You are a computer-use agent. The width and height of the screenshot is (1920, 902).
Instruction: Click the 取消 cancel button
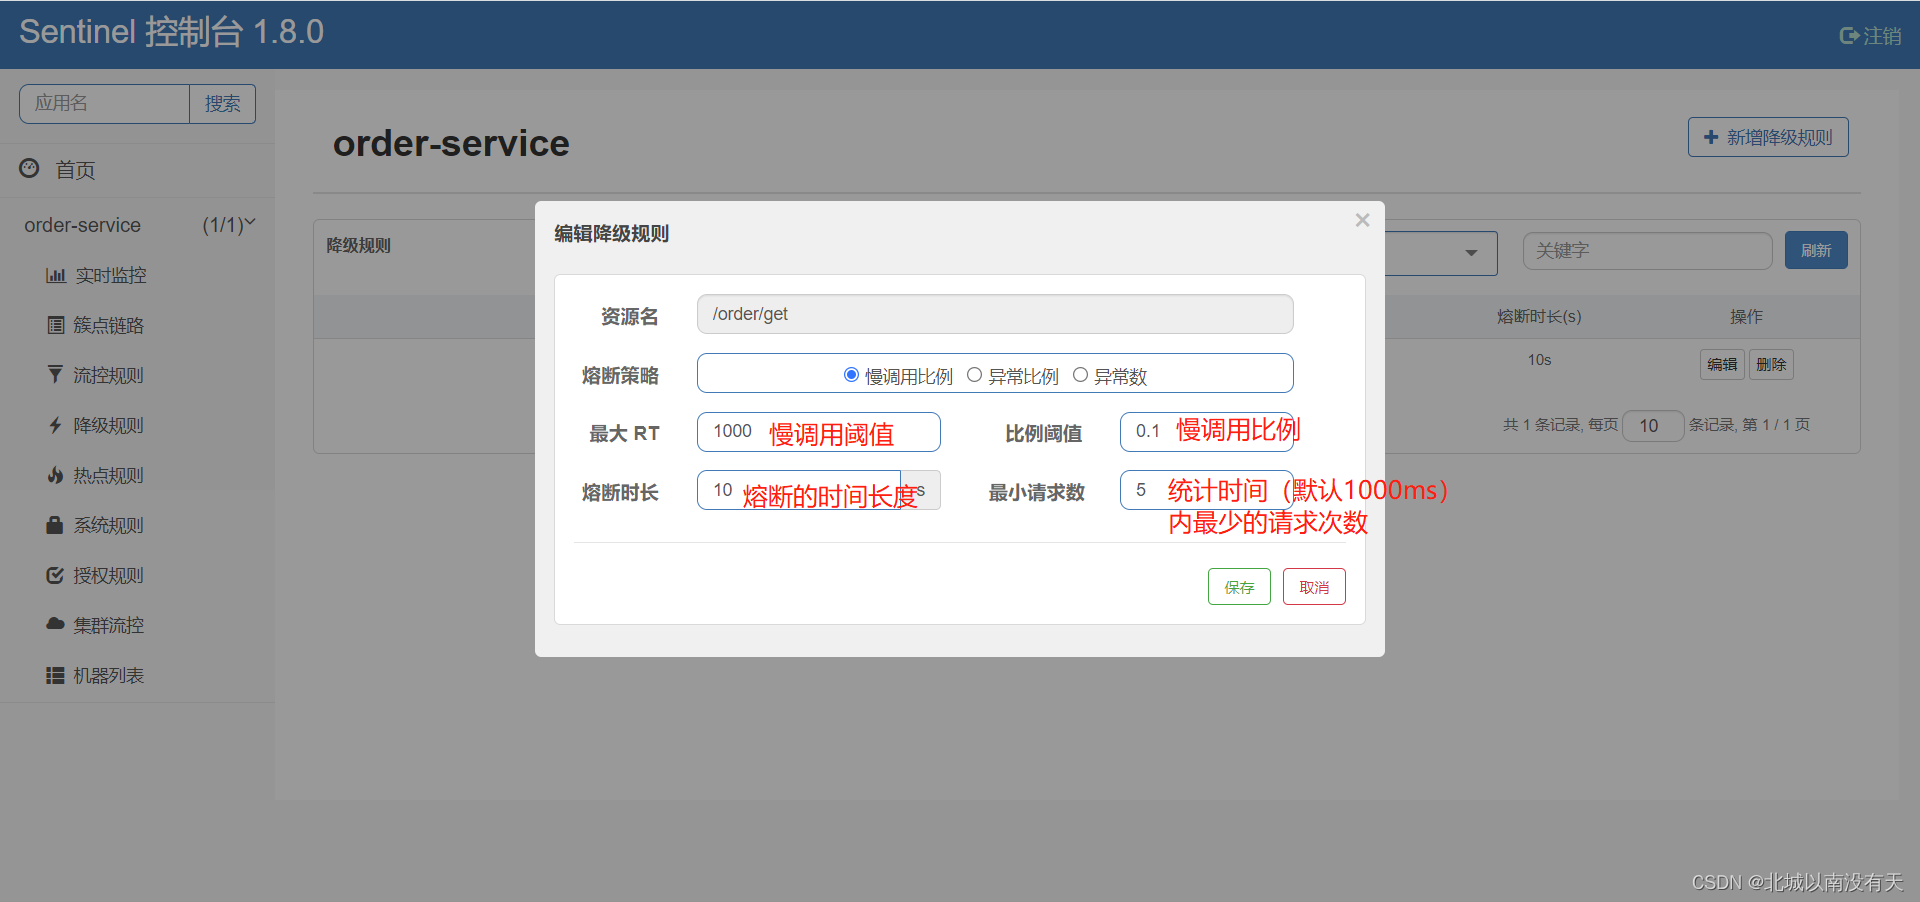coord(1314,587)
